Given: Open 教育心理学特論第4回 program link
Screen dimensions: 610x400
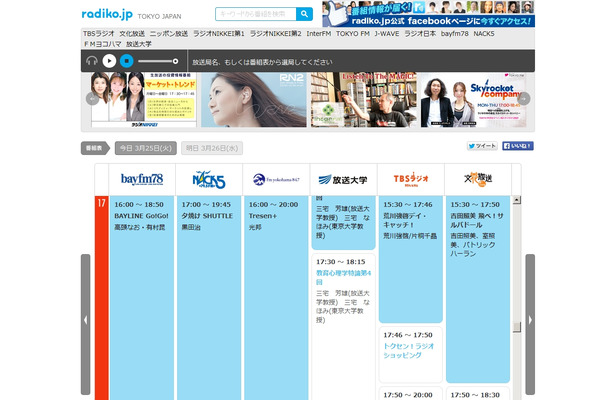Looking at the screenshot, I should [344, 277].
